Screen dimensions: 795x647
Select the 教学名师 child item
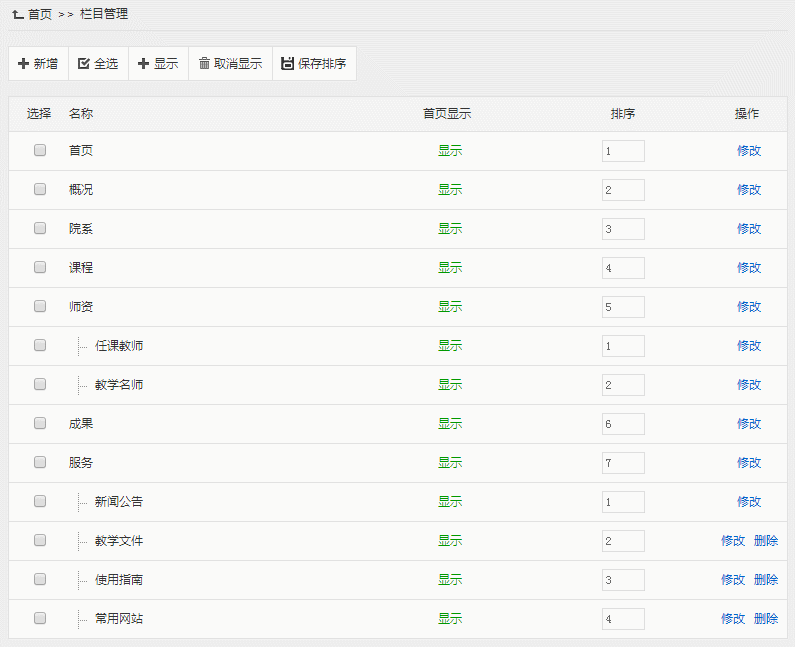[x=119, y=385]
